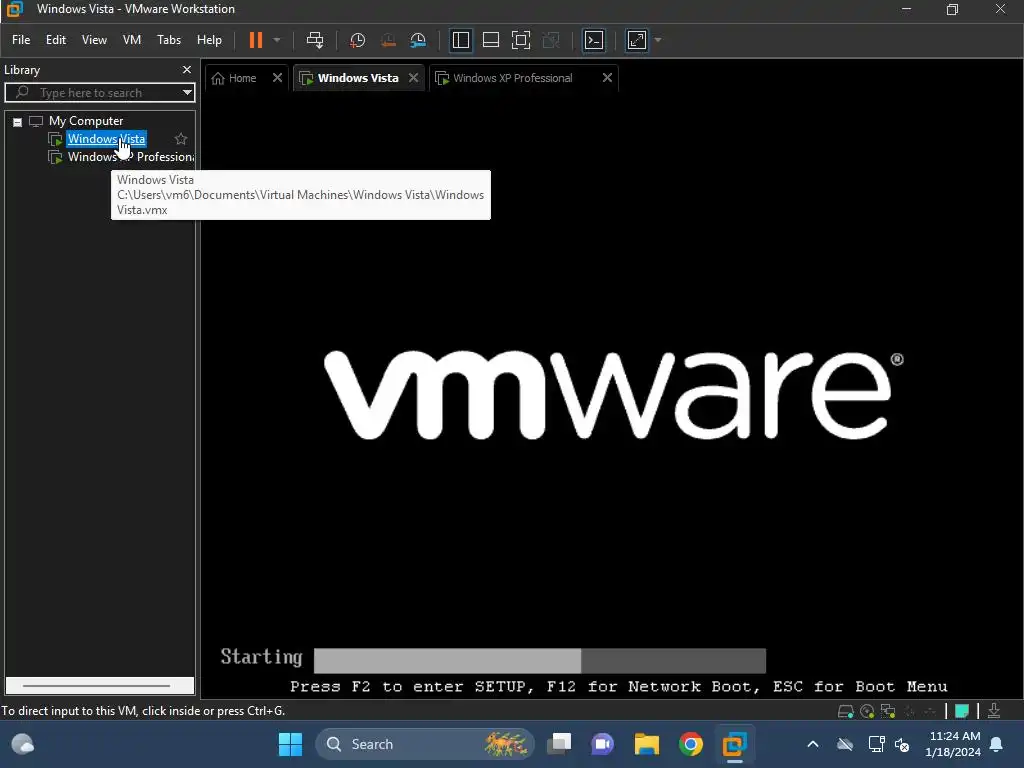1024x768 pixels.
Task: Take a snapshot of this virtual machine
Action: tap(357, 40)
